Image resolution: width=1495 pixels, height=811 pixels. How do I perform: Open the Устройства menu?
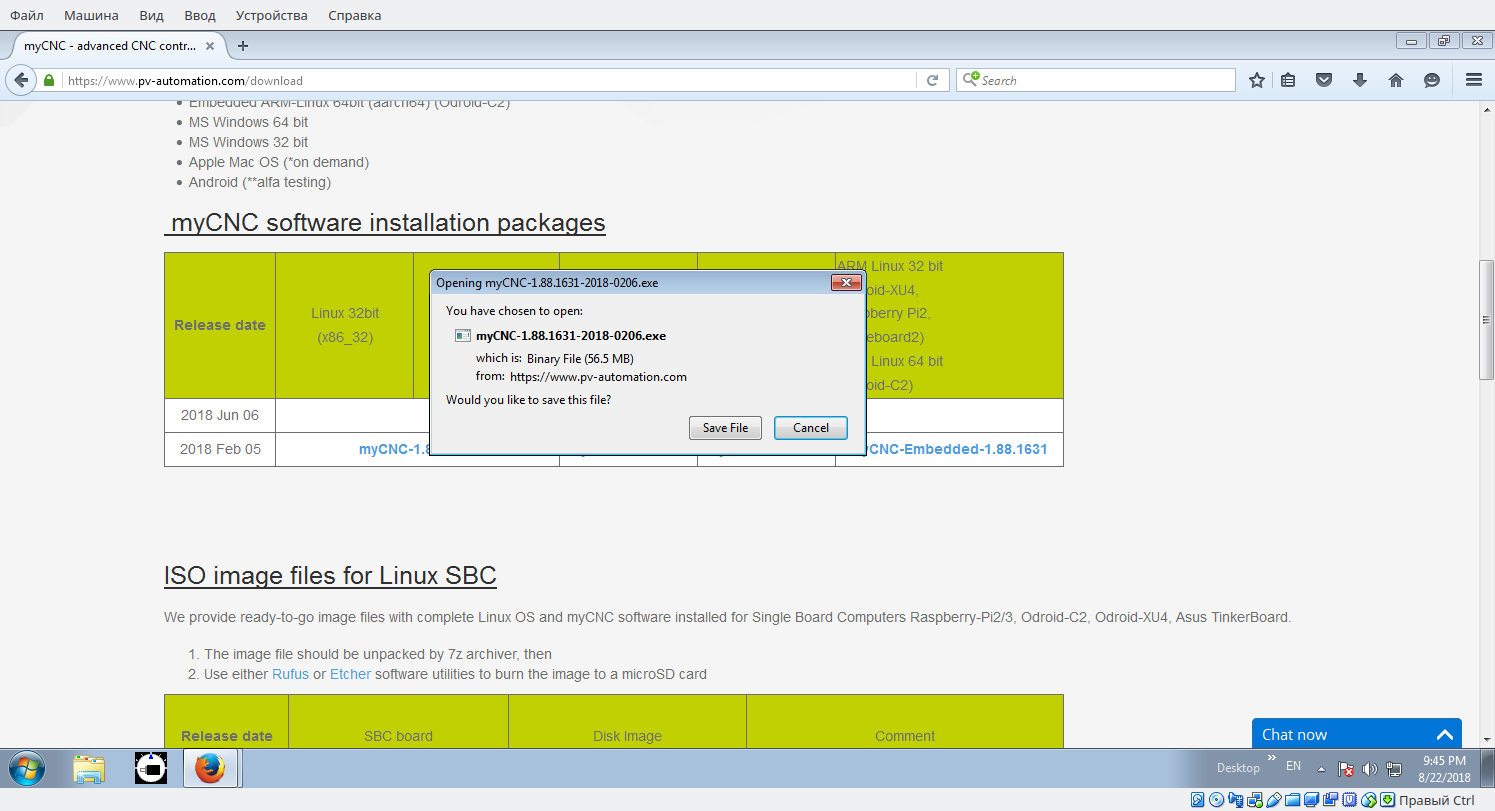pyautogui.click(x=271, y=15)
